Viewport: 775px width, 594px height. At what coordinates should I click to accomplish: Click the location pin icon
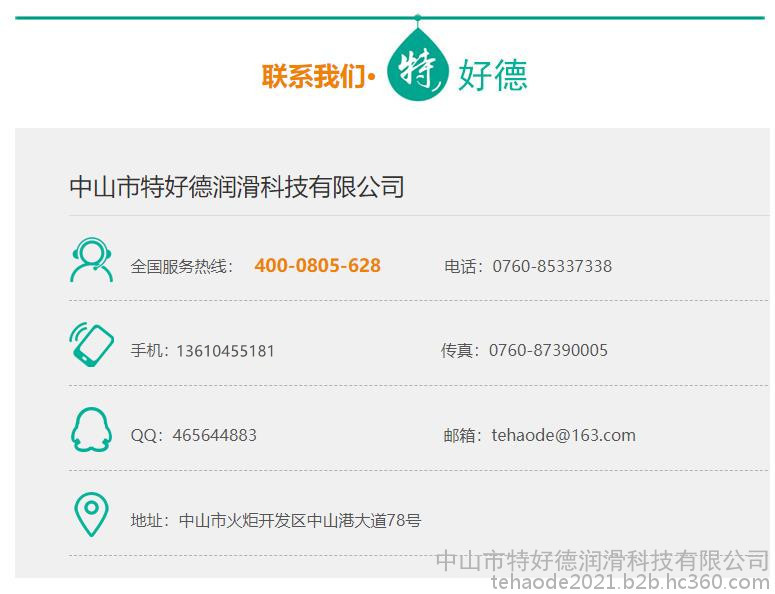[x=91, y=515]
